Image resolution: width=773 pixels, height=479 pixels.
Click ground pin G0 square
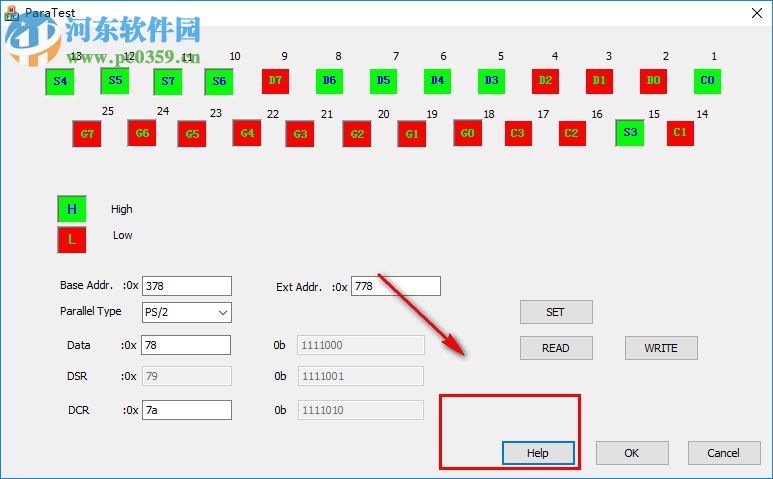[x=468, y=133]
